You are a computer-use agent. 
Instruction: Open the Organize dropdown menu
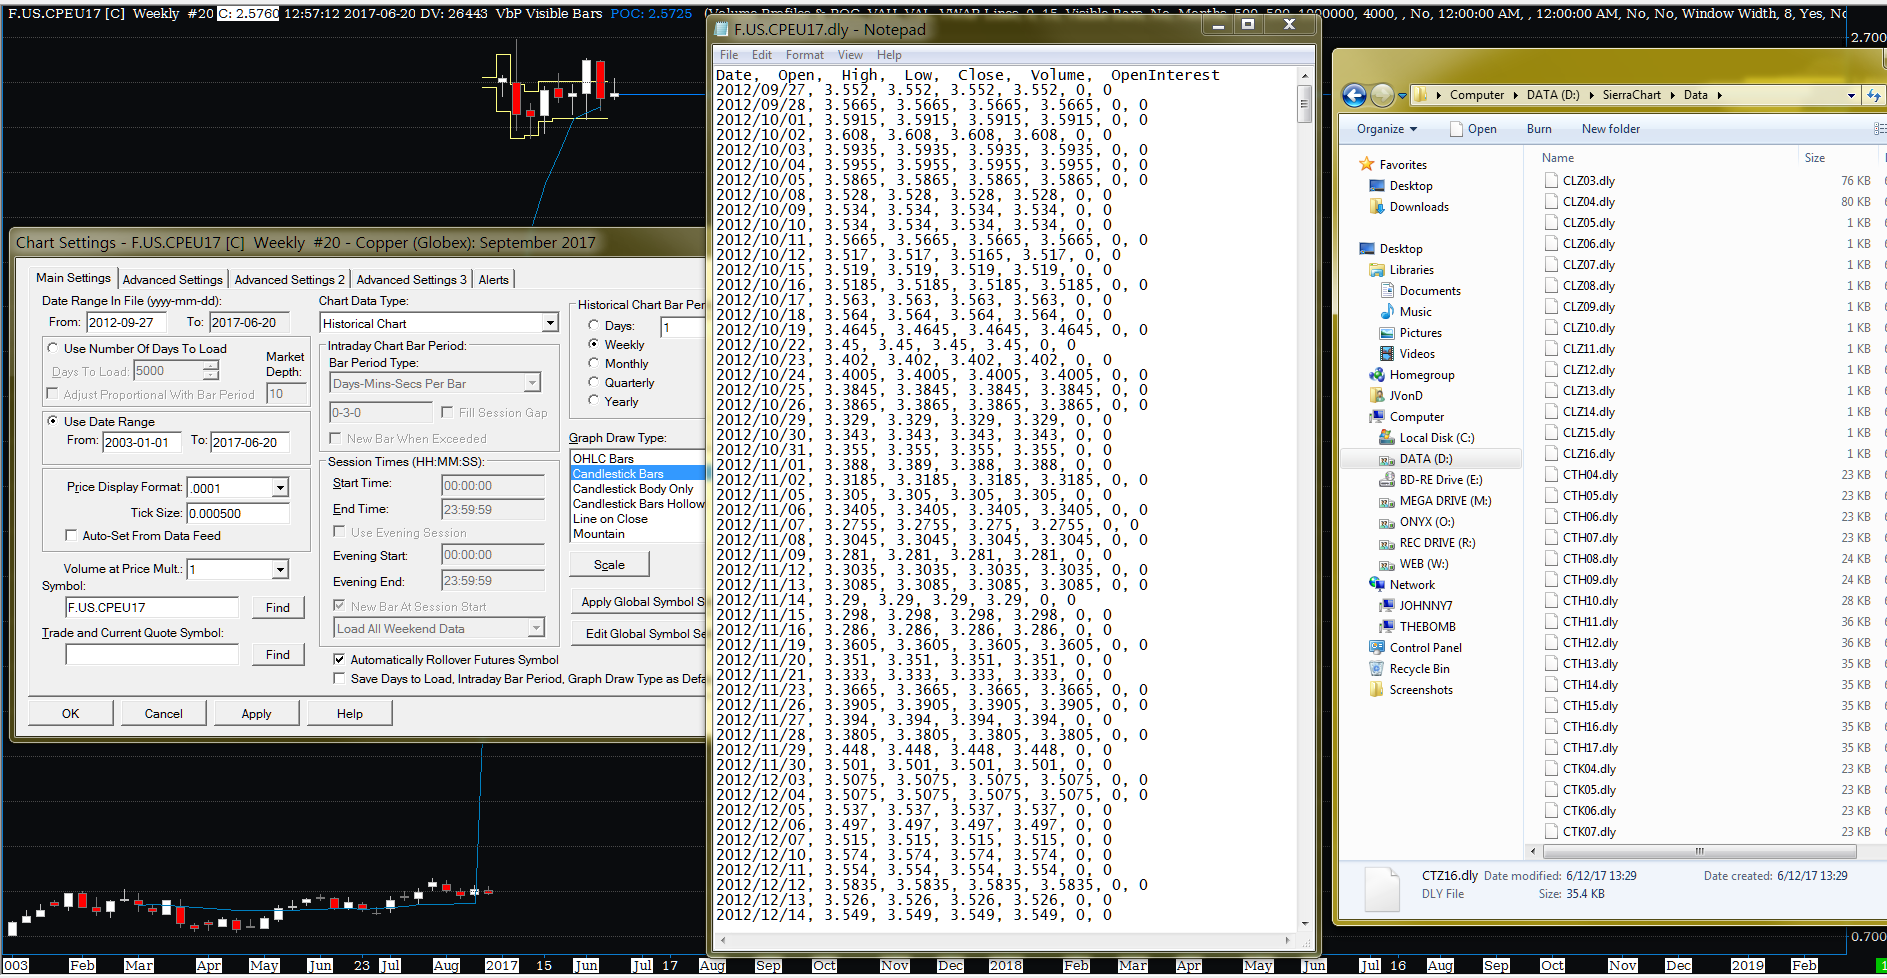point(1386,129)
